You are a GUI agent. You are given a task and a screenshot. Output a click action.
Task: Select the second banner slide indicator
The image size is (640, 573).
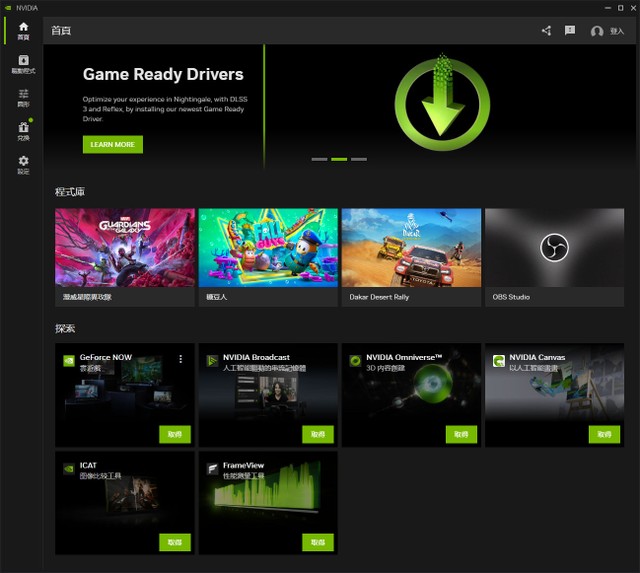pos(339,159)
